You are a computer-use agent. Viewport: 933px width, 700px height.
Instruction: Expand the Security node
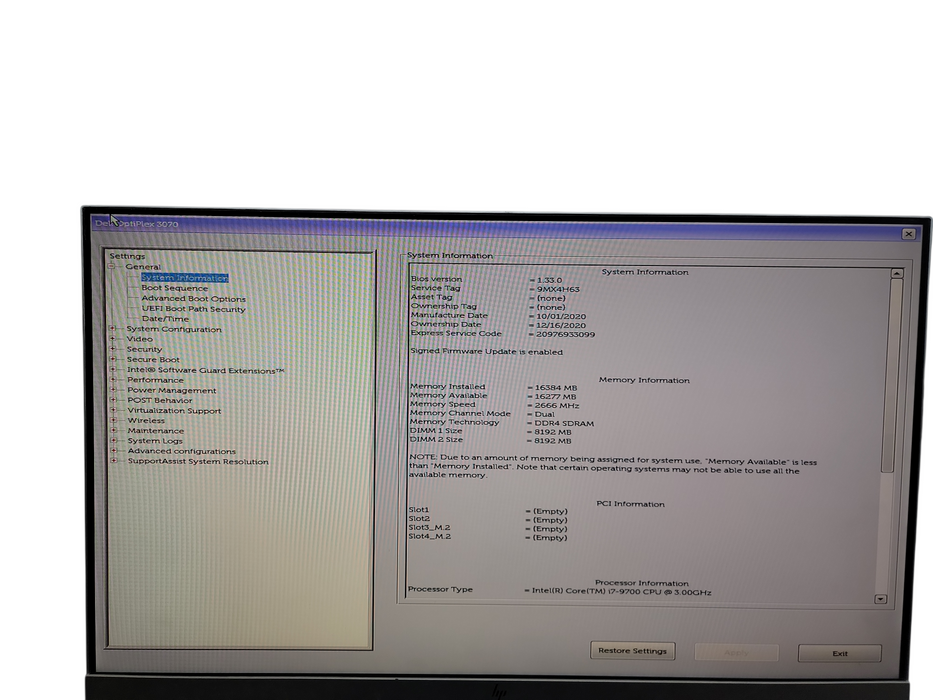(x=112, y=349)
